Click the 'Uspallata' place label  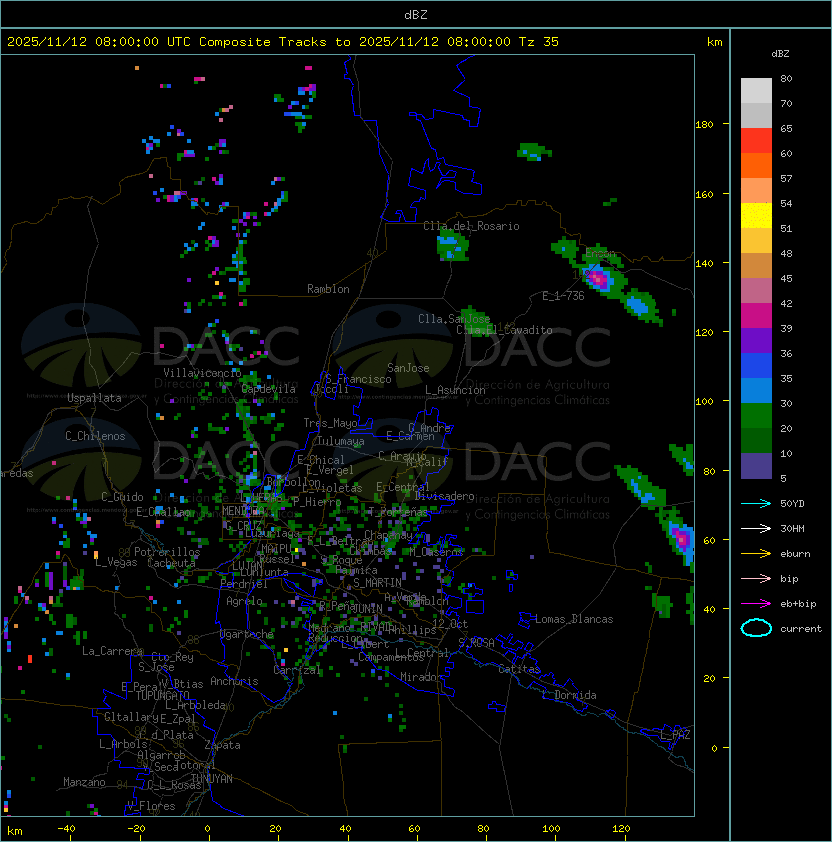94,398
